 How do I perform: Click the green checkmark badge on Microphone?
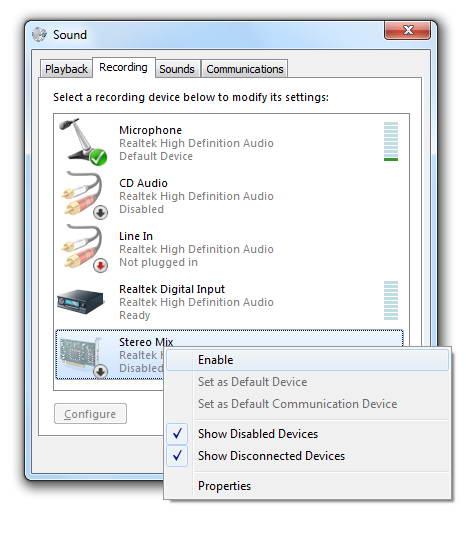click(x=98, y=157)
